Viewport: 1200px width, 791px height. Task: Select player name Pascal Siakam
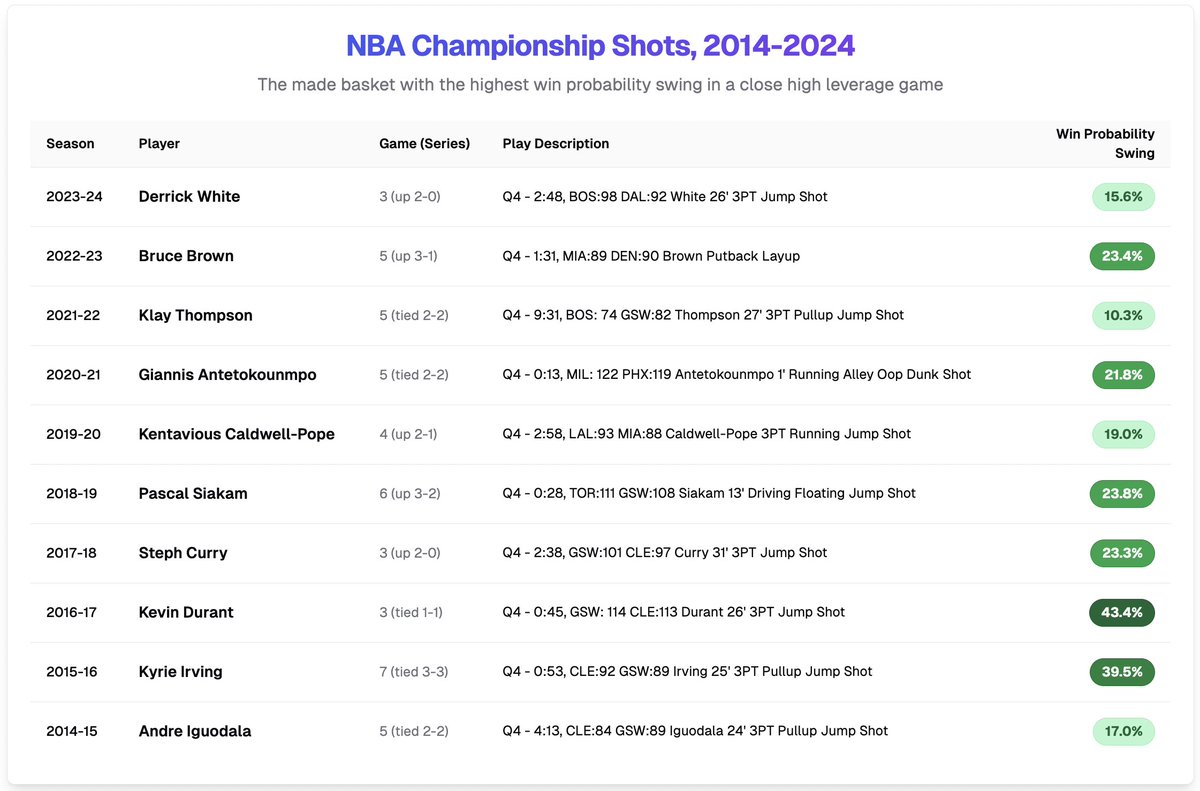pos(193,493)
